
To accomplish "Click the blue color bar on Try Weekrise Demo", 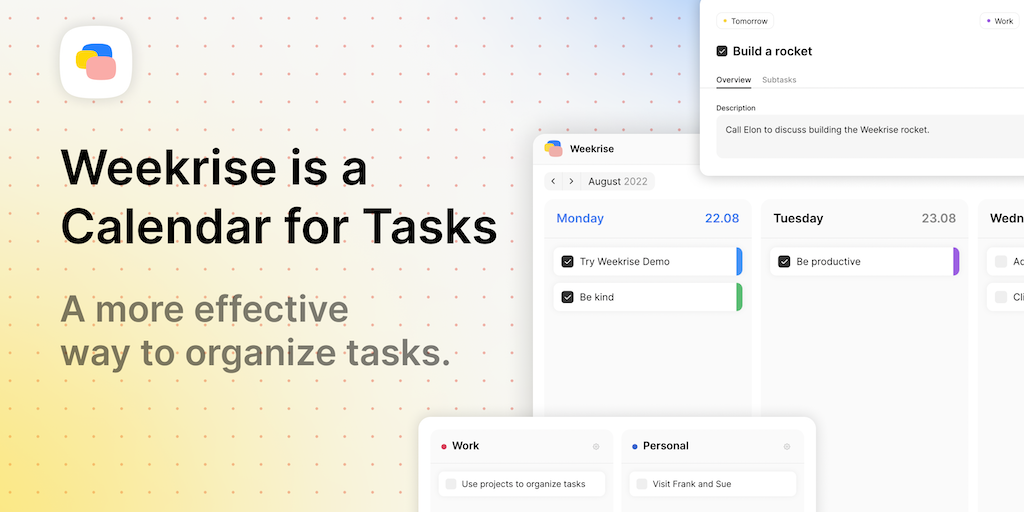I will [739, 261].
